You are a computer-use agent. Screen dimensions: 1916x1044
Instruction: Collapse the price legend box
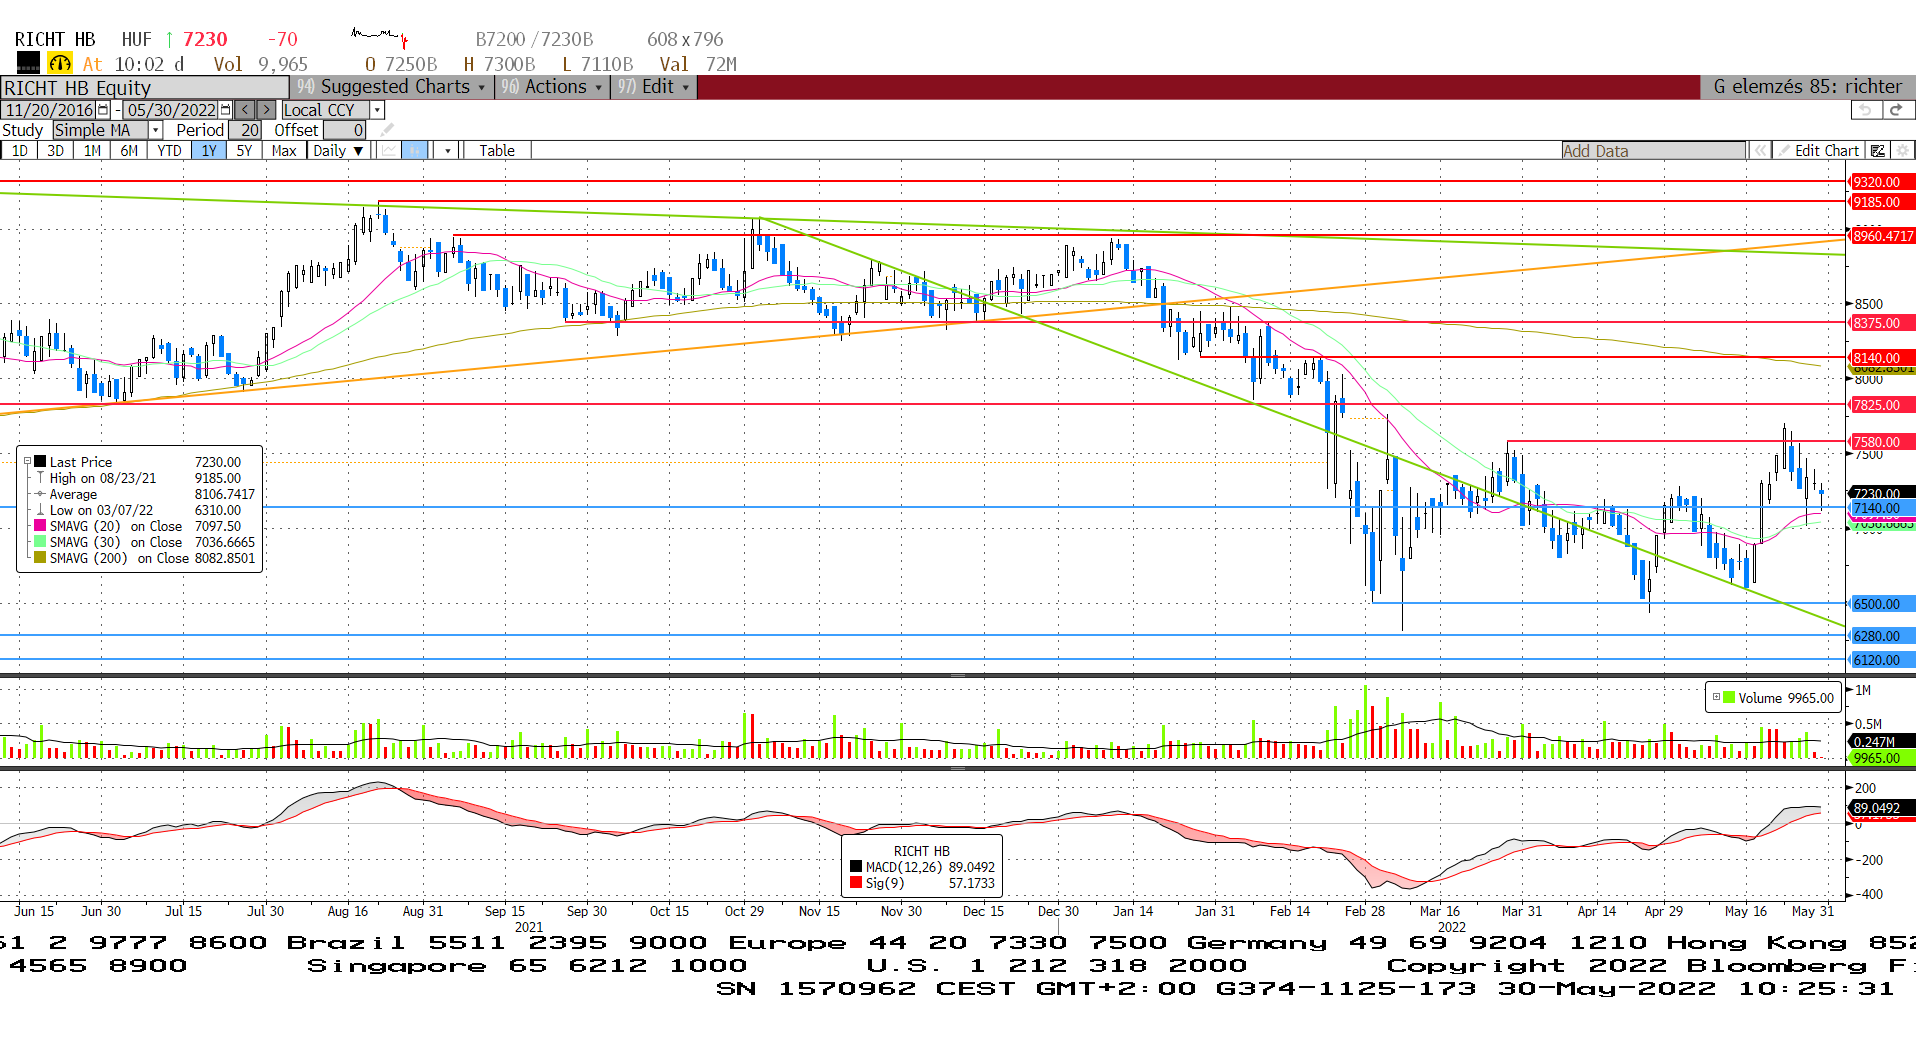click(x=27, y=461)
